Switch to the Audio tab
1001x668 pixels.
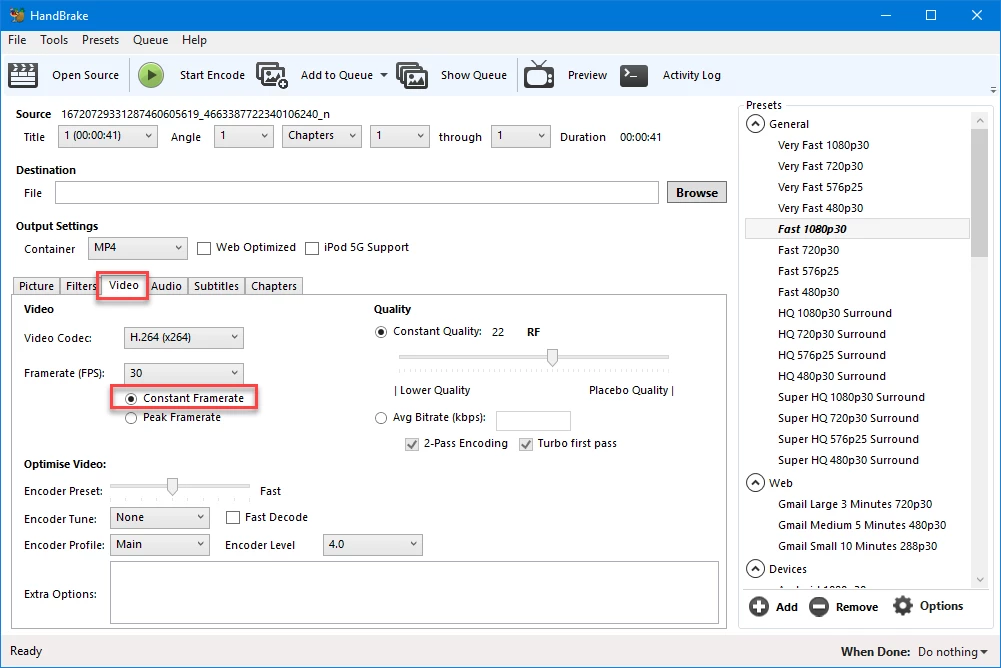pos(167,286)
